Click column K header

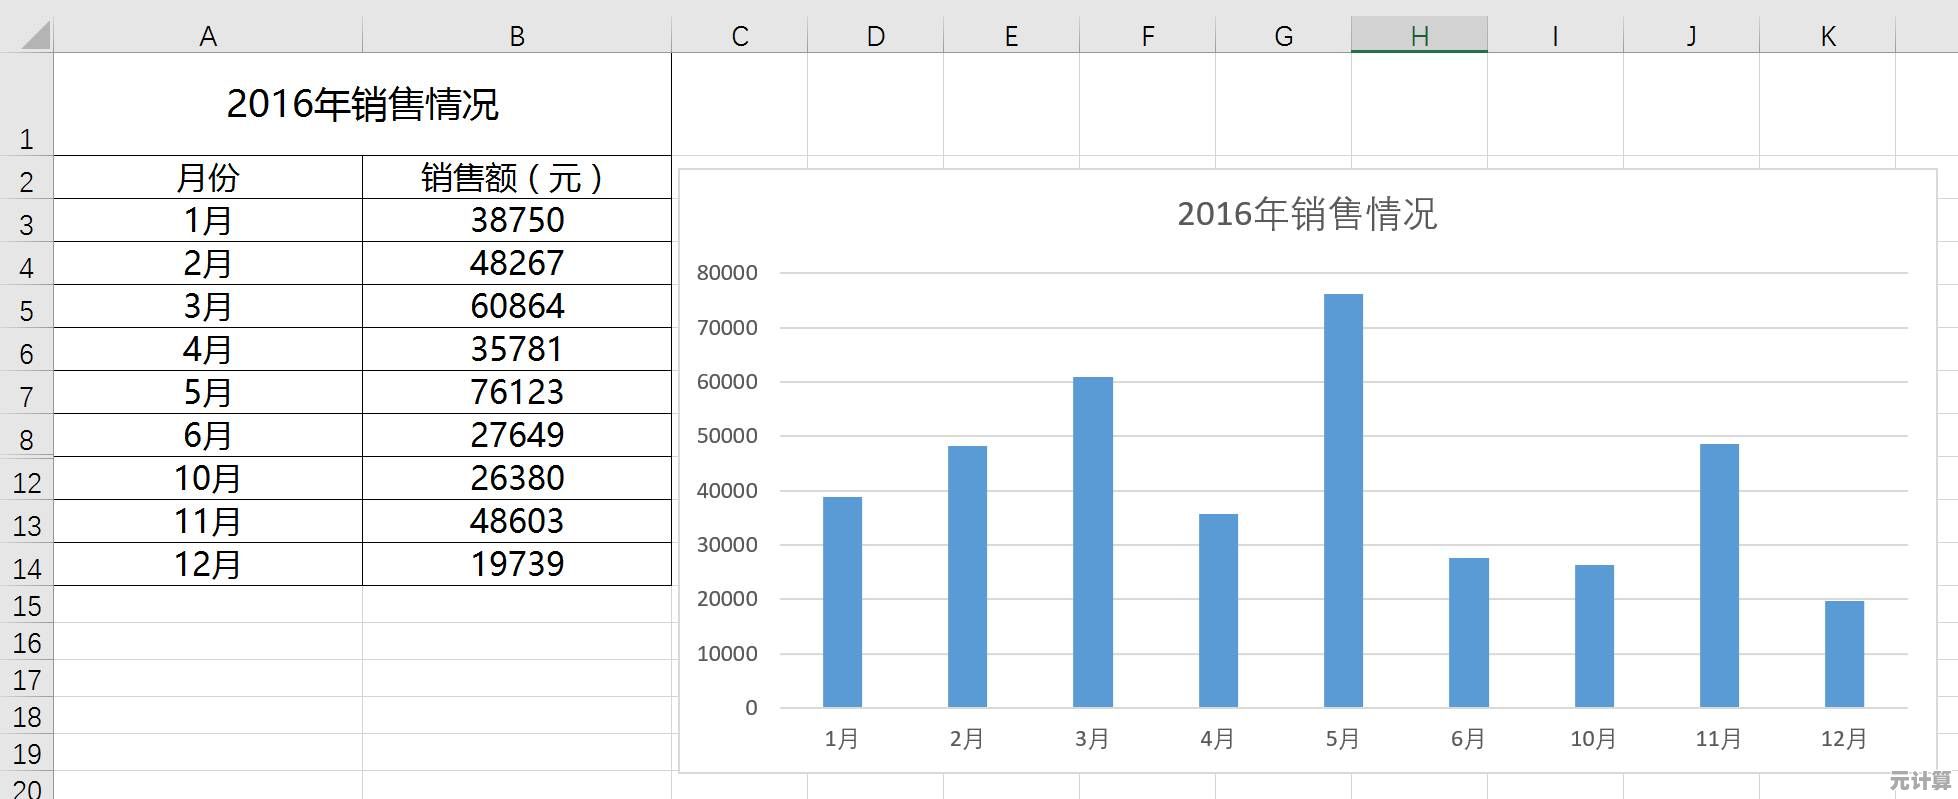(1827, 37)
